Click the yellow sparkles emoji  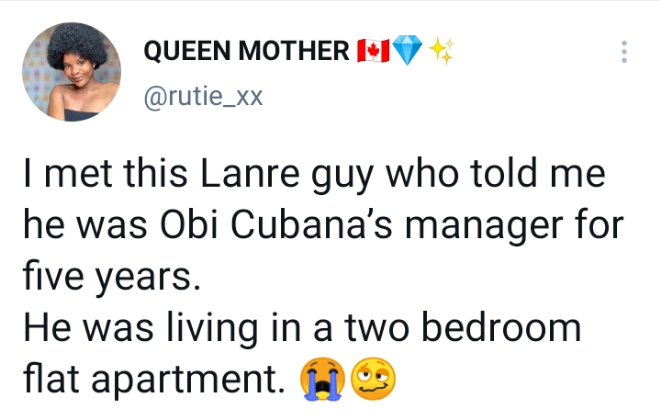(440, 50)
